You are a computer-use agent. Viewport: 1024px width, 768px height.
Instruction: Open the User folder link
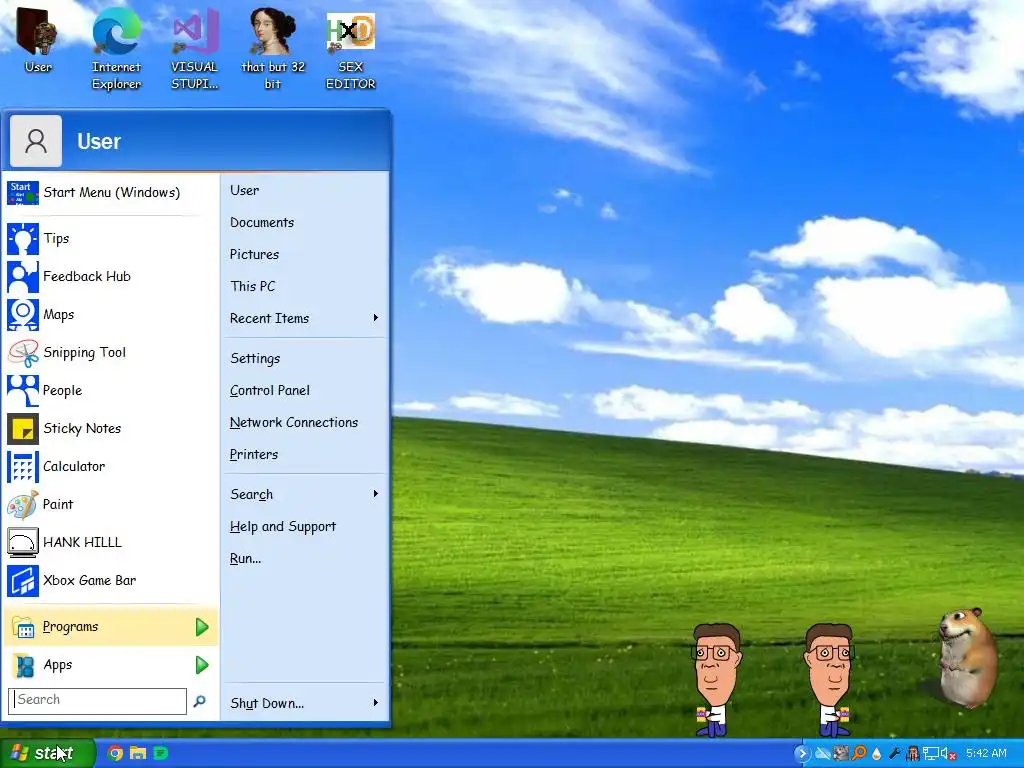pyautogui.click(x=304, y=191)
